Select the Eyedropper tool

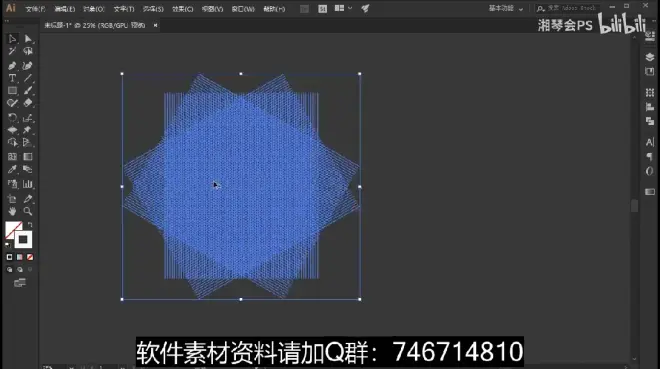pyautogui.click(x=12, y=169)
